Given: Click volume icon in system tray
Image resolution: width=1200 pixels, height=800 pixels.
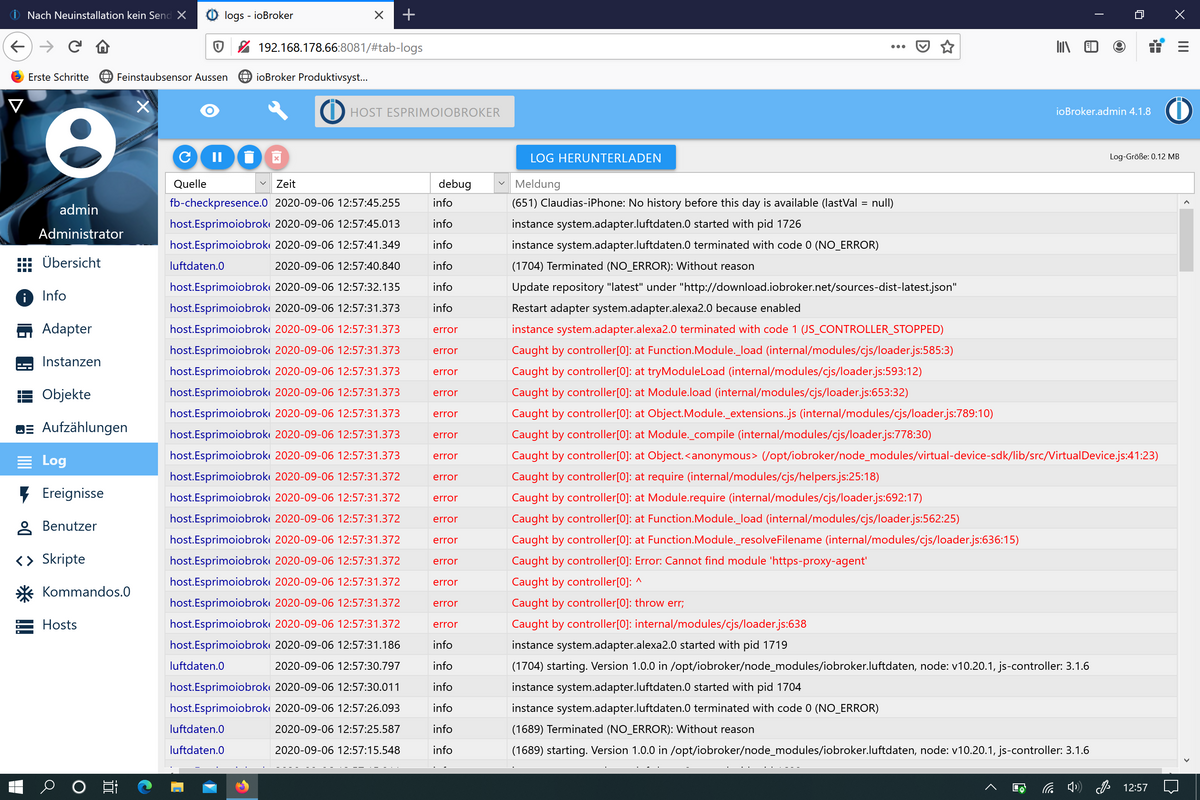Looking at the screenshot, I should [x=1074, y=787].
